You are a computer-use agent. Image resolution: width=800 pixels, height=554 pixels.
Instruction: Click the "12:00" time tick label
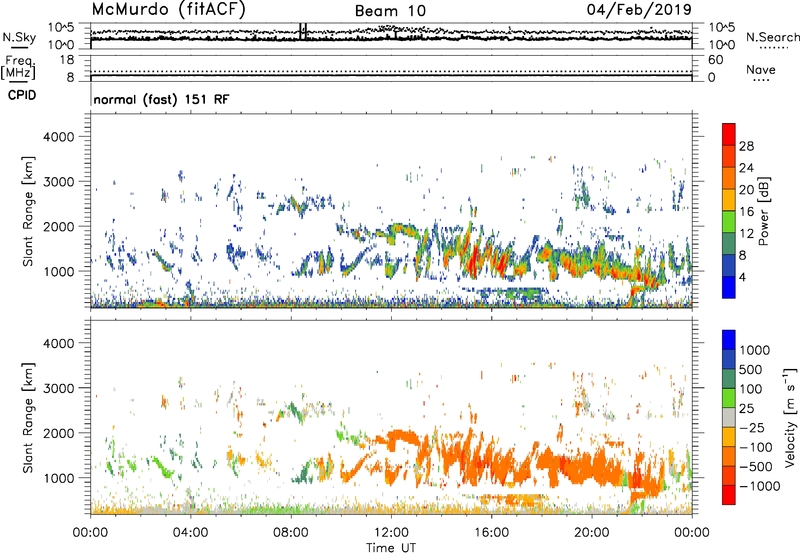[x=391, y=533]
